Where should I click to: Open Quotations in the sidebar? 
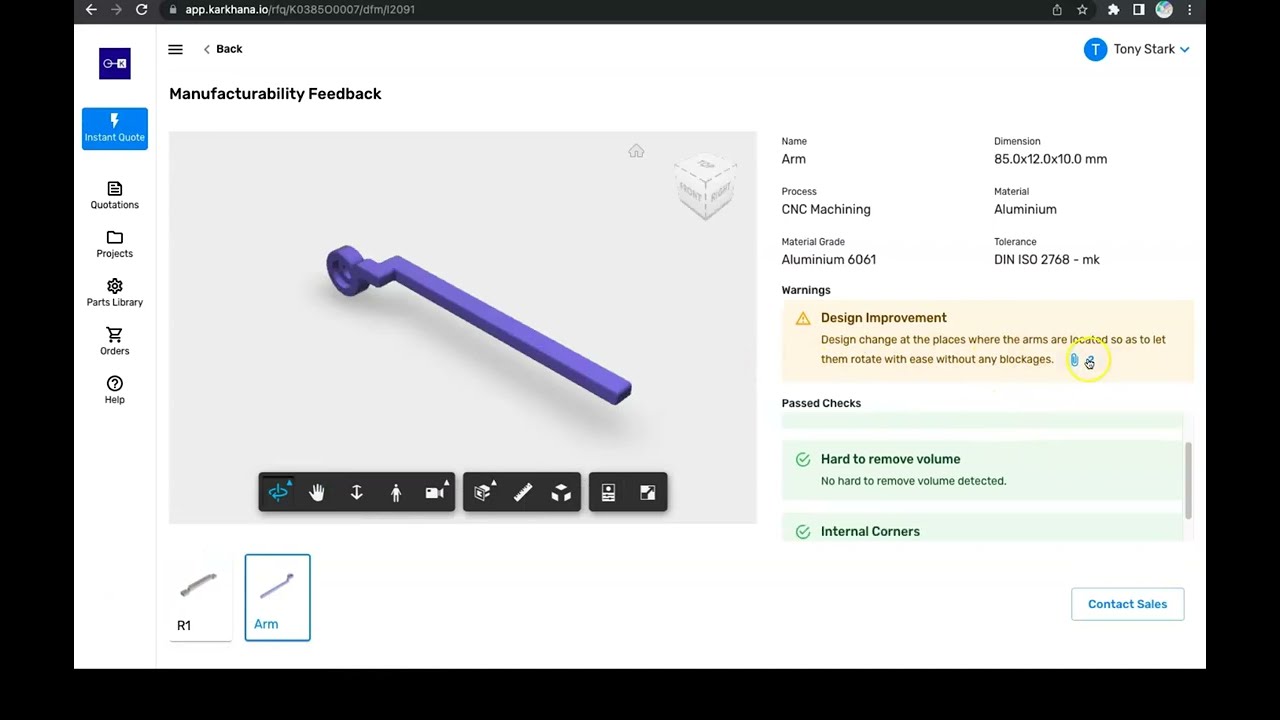coord(115,195)
